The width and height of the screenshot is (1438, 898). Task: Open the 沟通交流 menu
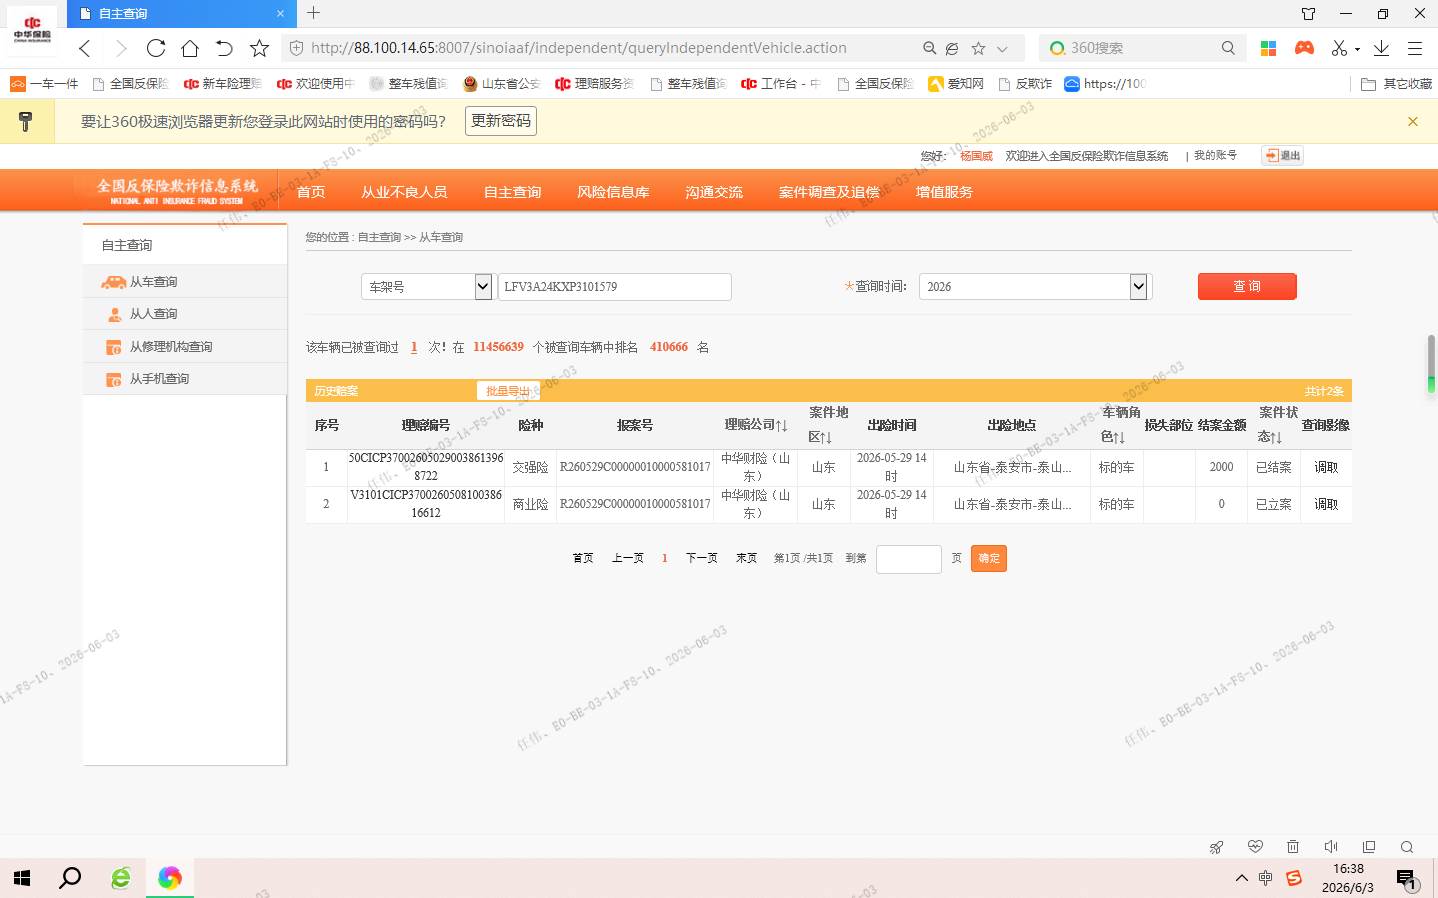(x=714, y=192)
